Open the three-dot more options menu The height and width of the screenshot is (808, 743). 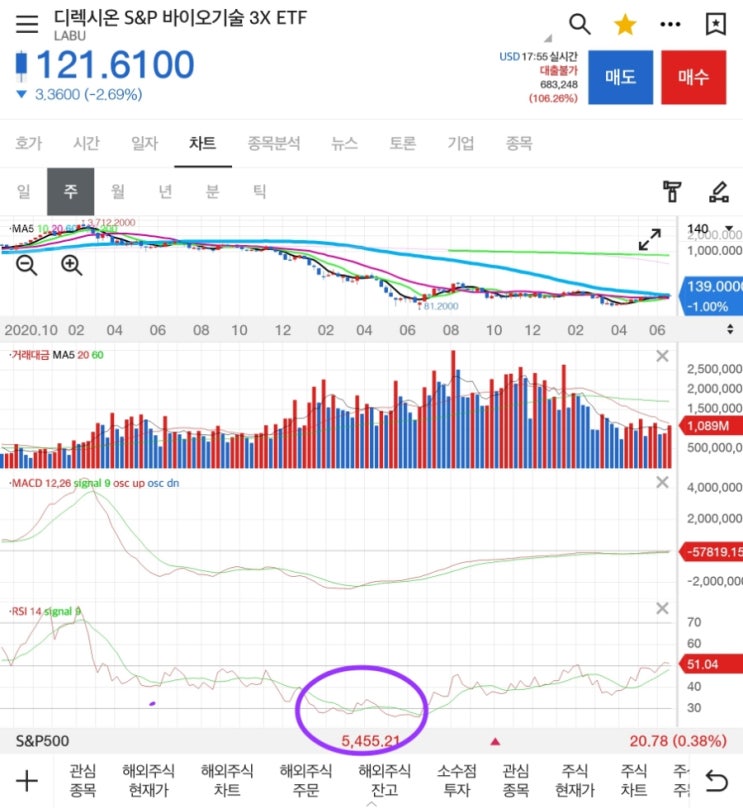click(670, 24)
